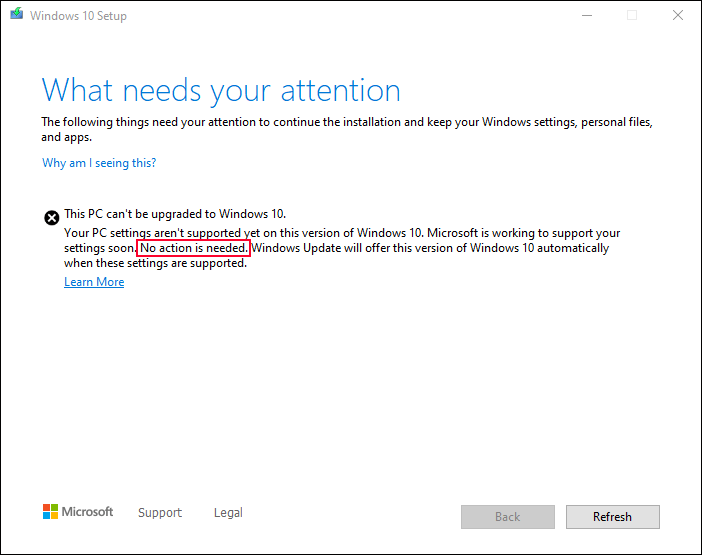The width and height of the screenshot is (702, 555).
Task: Click the Microsoft logo
Action: click(78, 512)
